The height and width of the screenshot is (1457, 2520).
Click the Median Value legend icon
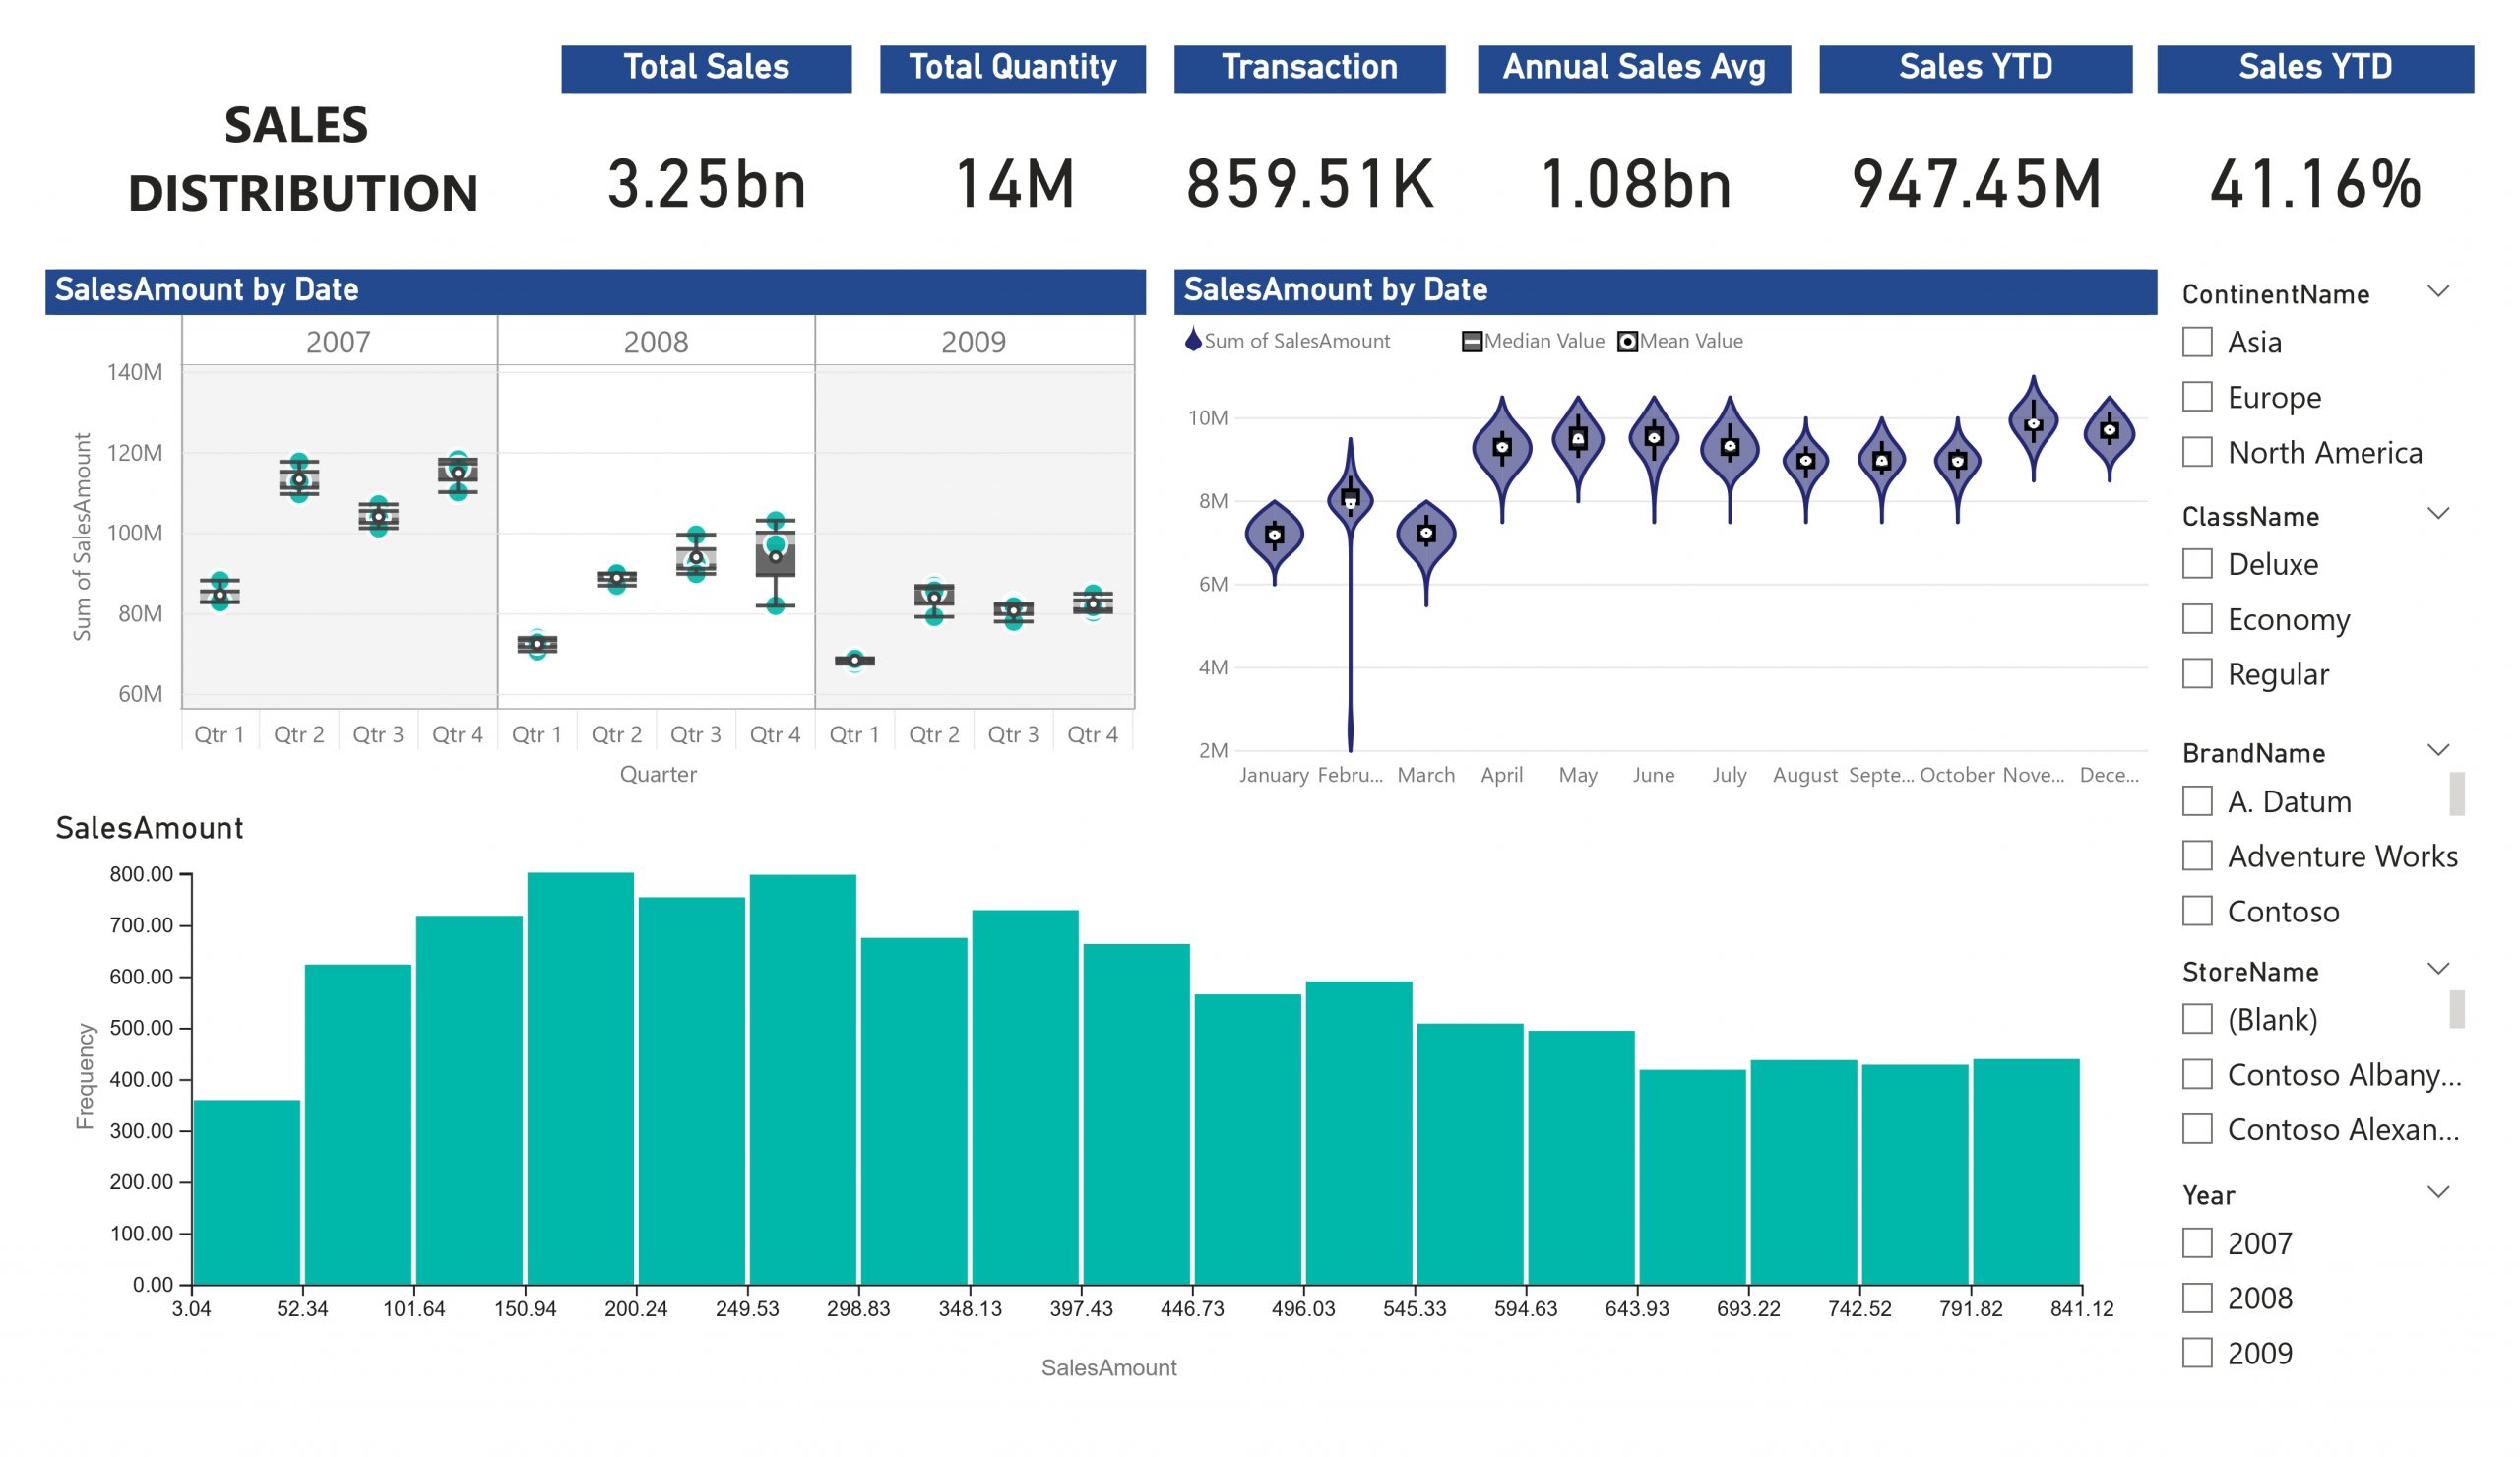point(1471,342)
